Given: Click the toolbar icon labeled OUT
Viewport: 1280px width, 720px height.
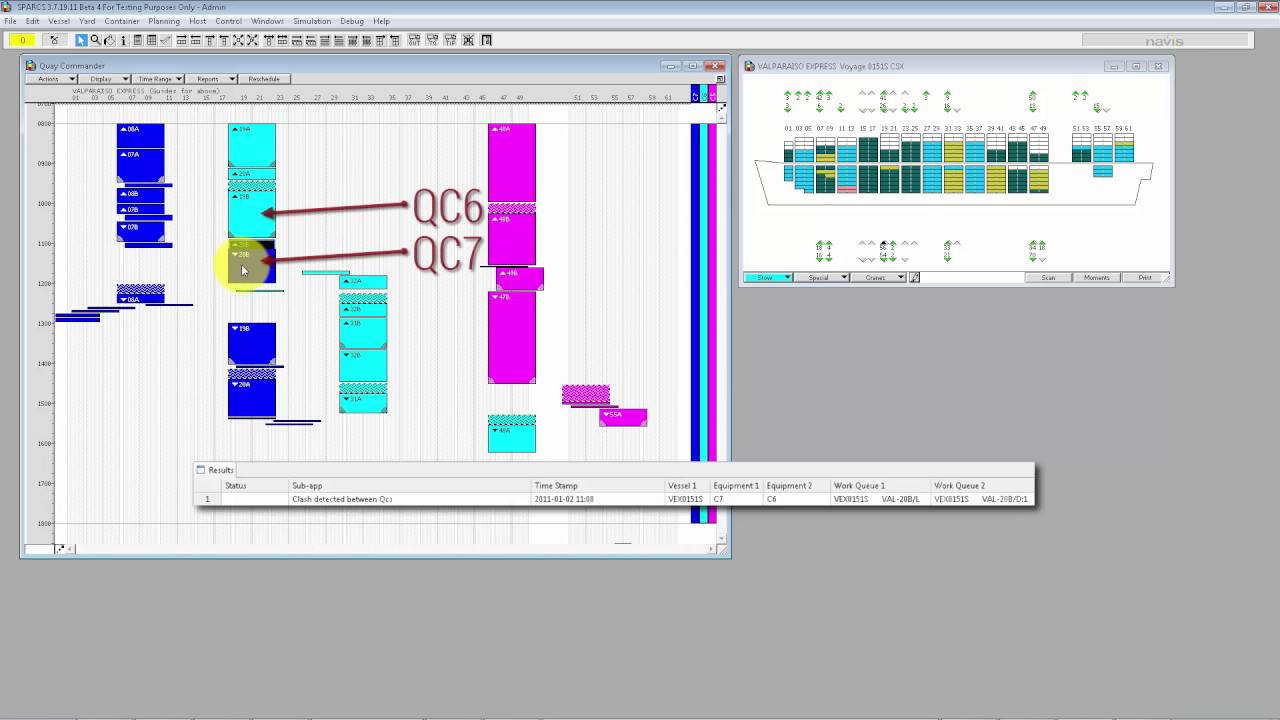Looking at the screenshot, I should [413, 40].
